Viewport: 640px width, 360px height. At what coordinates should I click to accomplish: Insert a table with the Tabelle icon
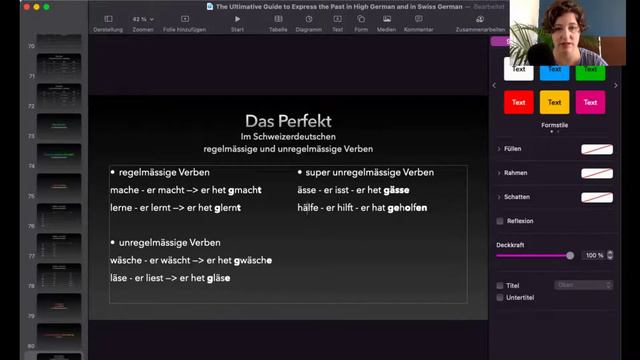[278, 19]
